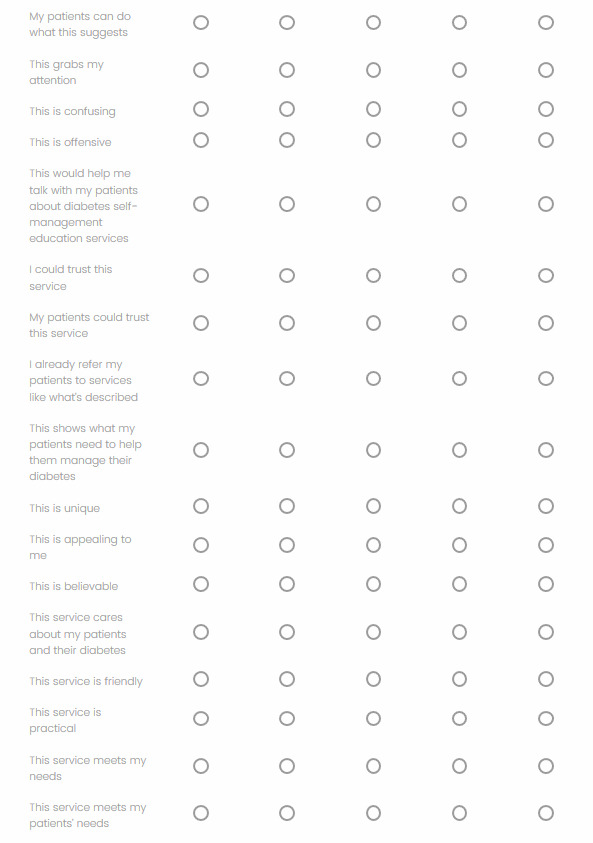Image resolution: width=593 pixels, height=843 pixels.
Task: Select fourth radio for 'talk with my patients' statement
Action: pyautogui.click(x=459, y=204)
